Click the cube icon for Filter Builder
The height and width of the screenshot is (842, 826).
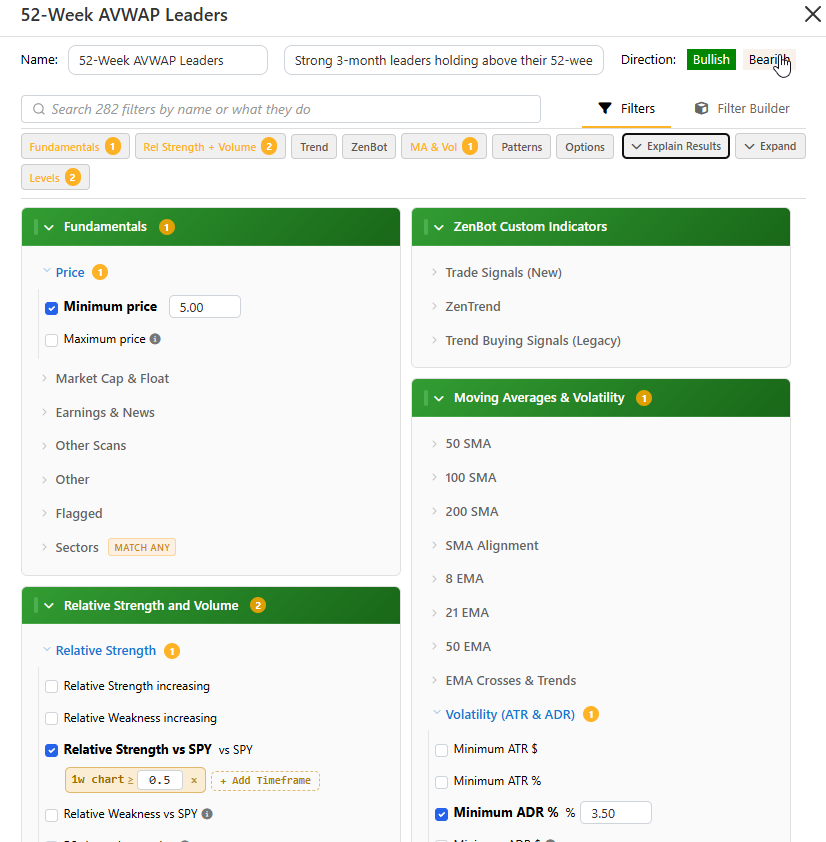[701, 108]
